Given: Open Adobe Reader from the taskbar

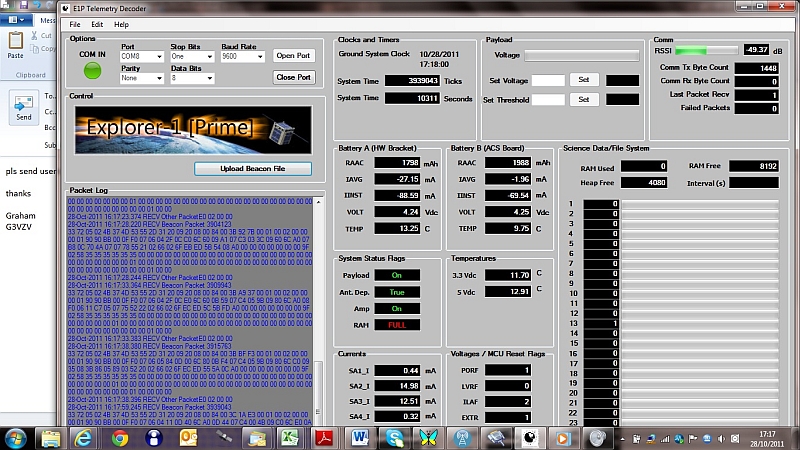Looking at the screenshot, I should (x=325, y=438).
